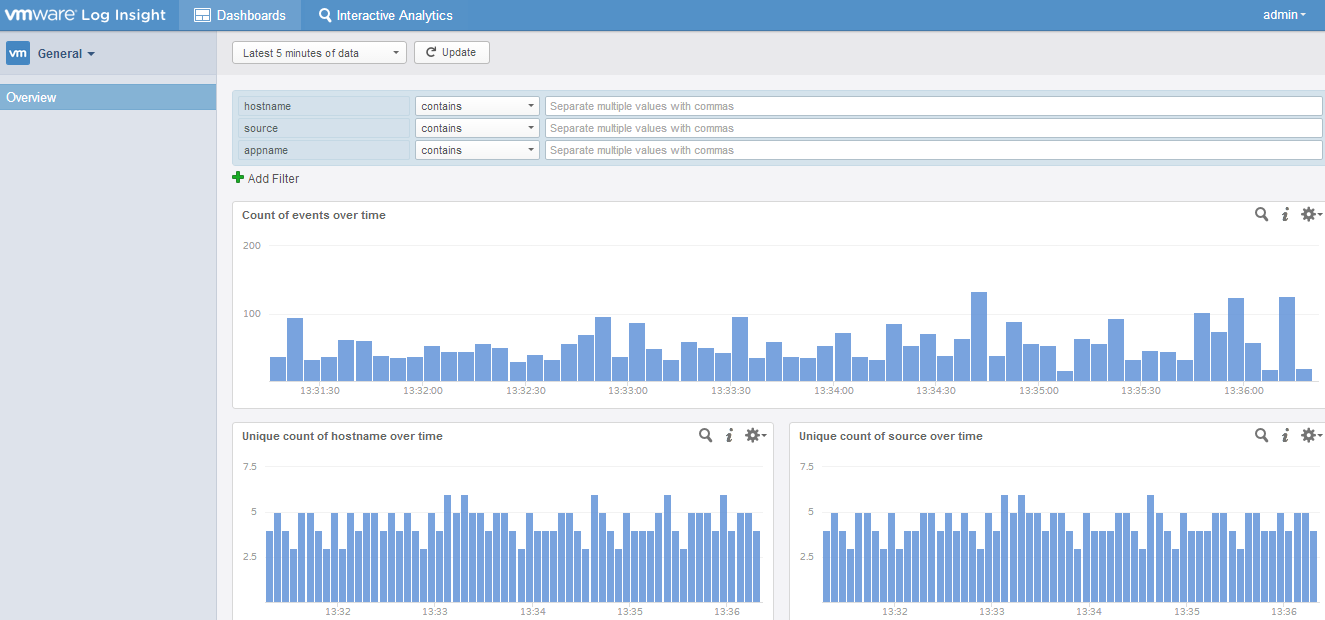The width and height of the screenshot is (1325, 620).
Task: Switch to Interactive Analytics tab
Action: 385,15
